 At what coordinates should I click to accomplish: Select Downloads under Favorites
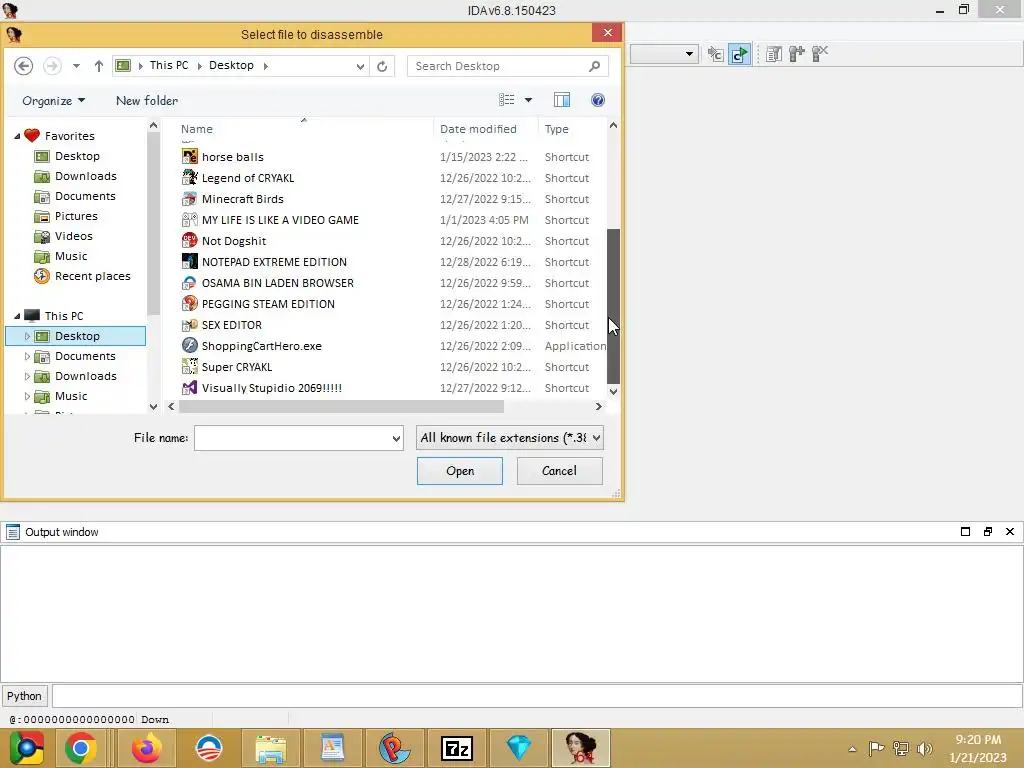click(x=86, y=176)
